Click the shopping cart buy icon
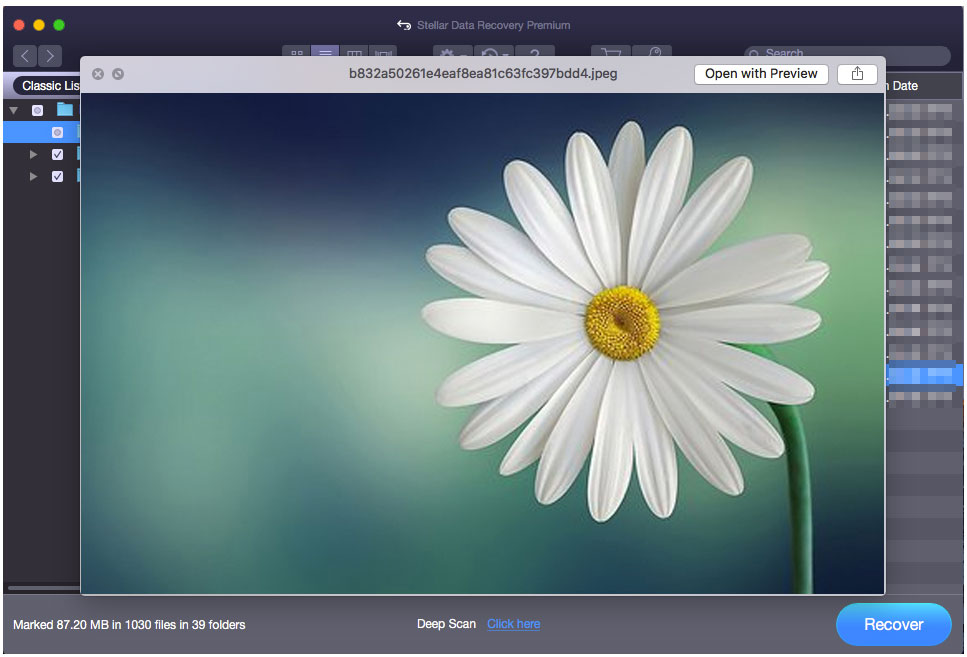 tap(611, 52)
